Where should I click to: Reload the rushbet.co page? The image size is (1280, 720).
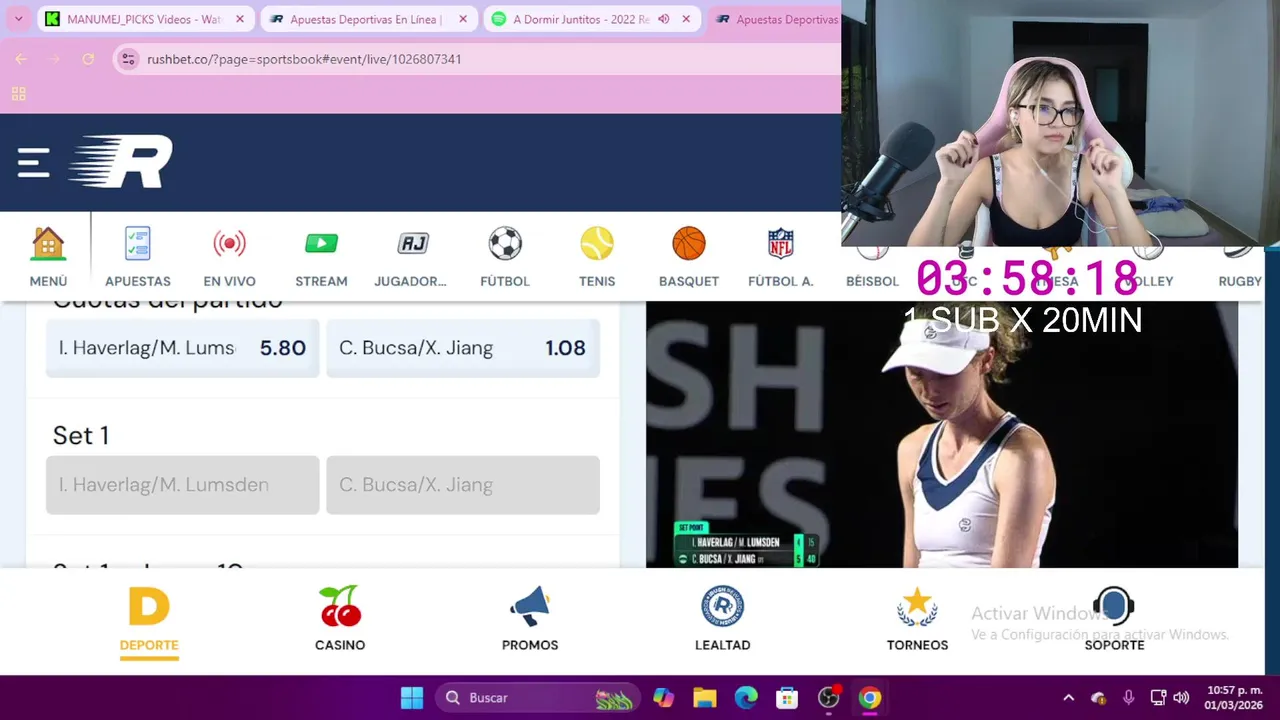(x=88, y=59)
